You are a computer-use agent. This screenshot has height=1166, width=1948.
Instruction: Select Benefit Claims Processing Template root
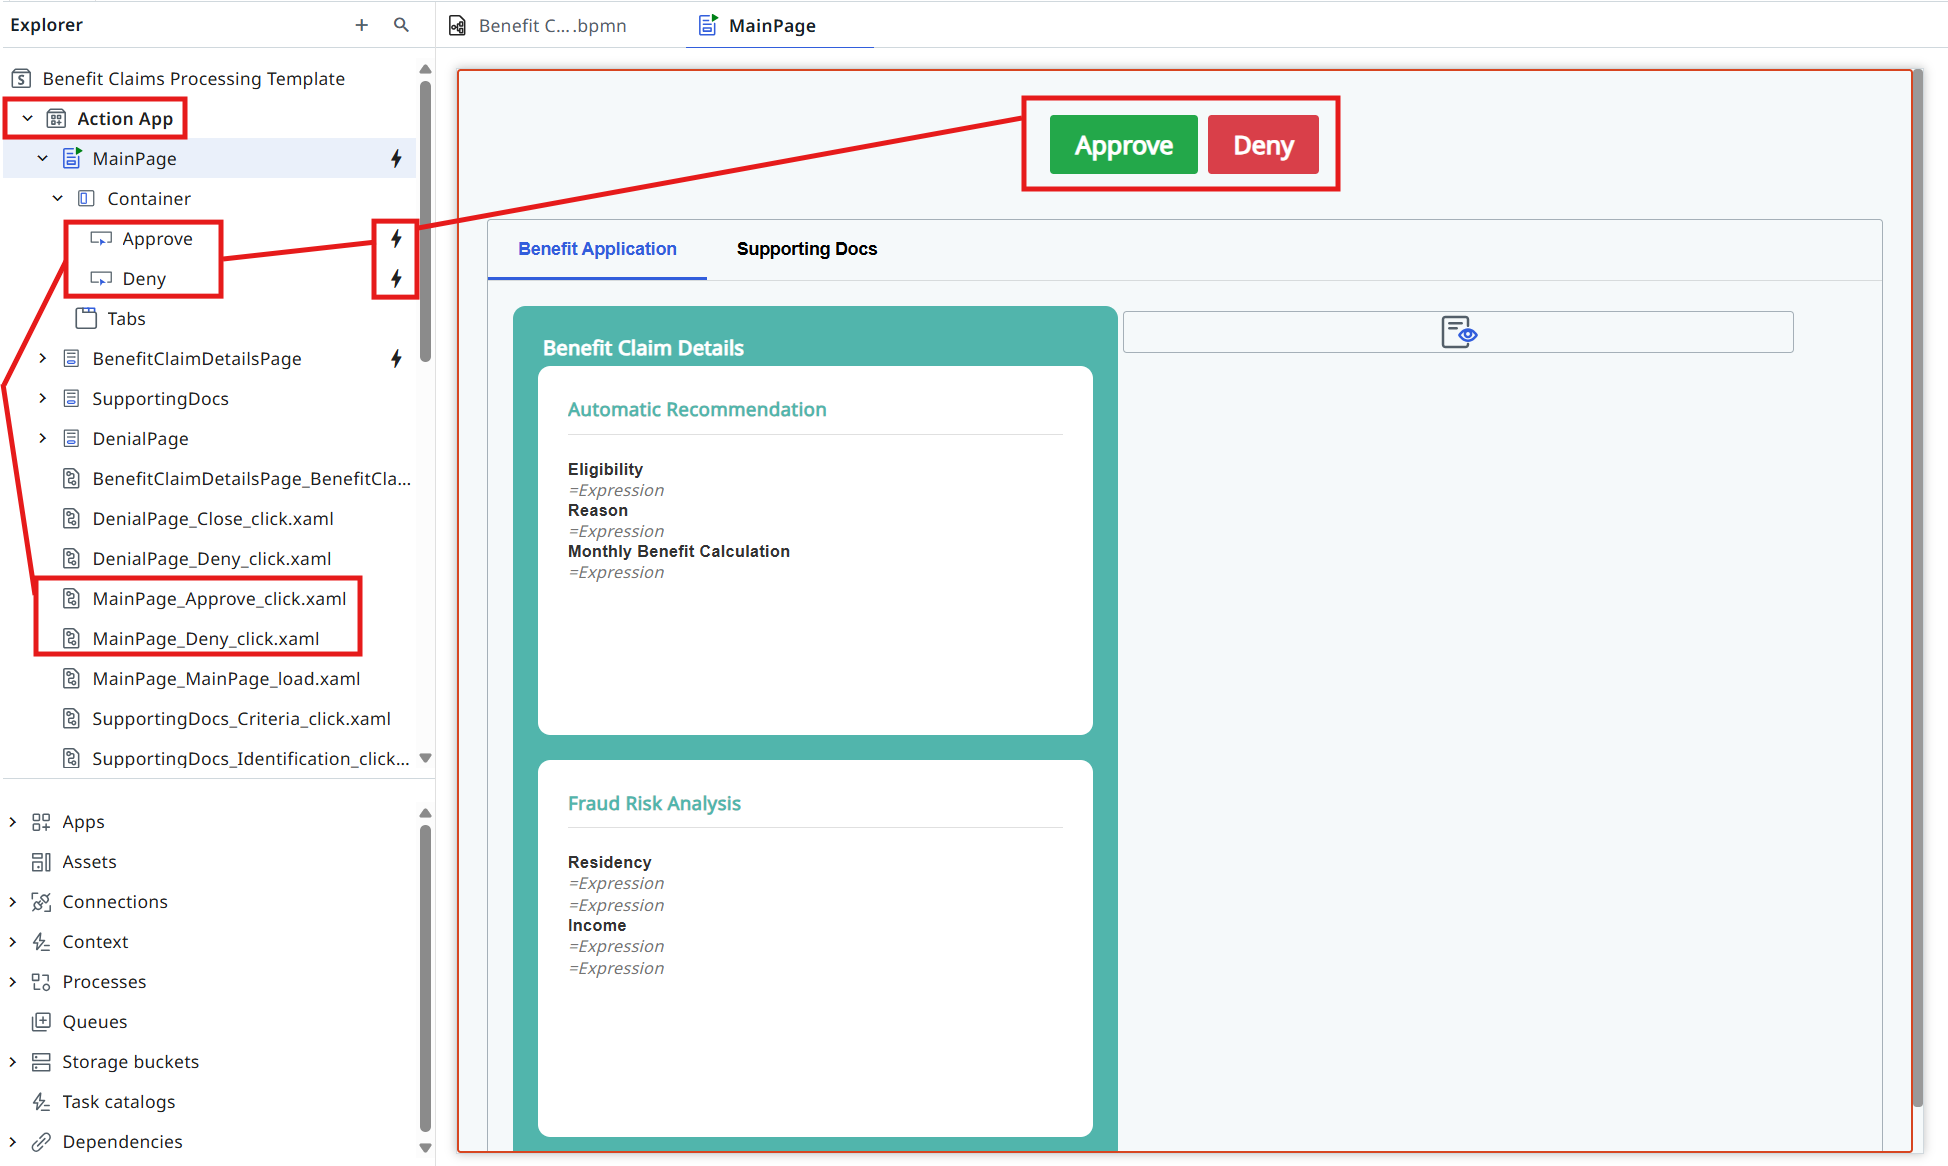click(x=193, y=78)
